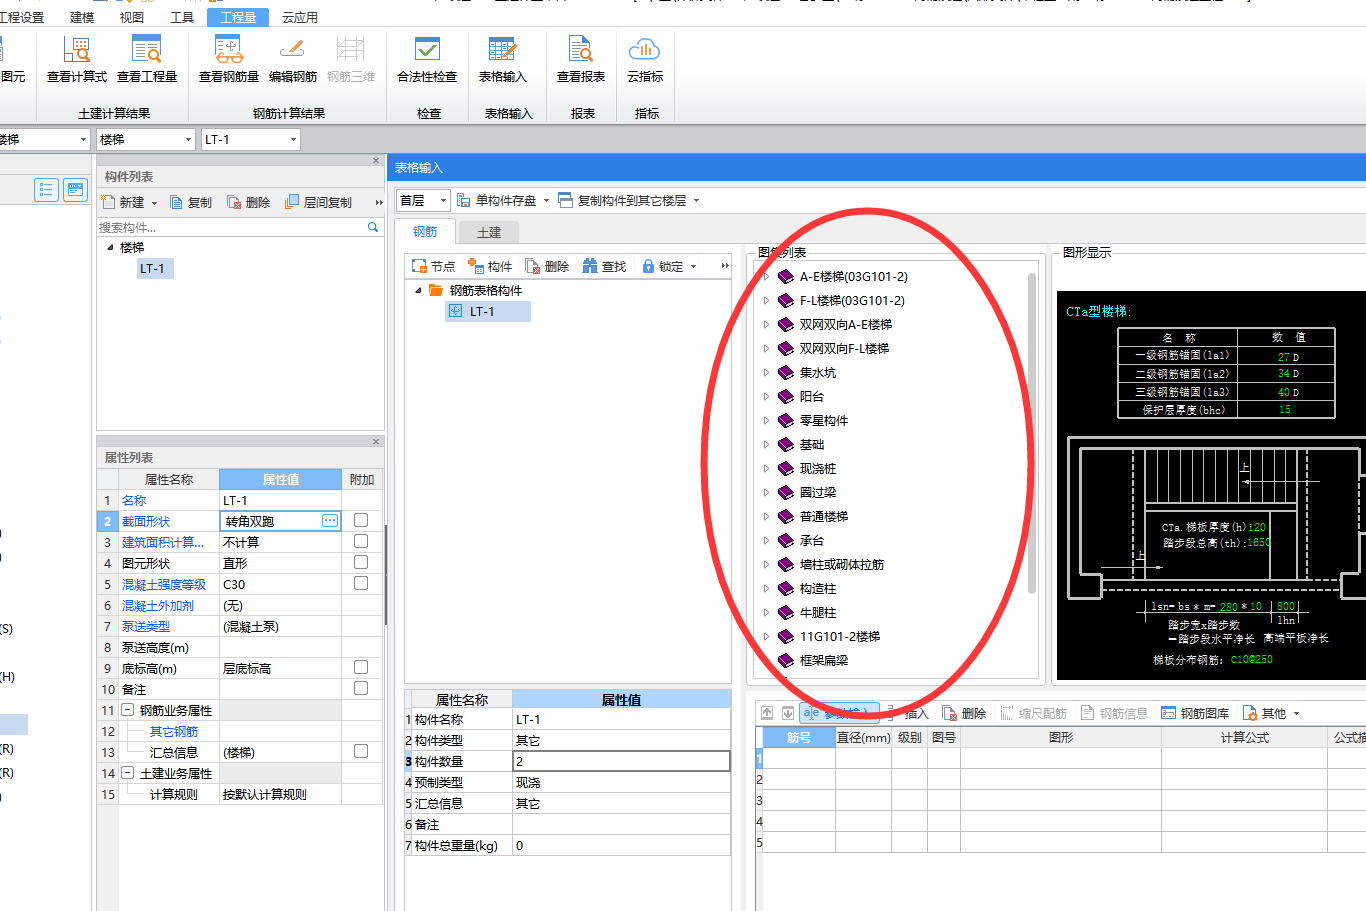Open 查看钢筋量 (view rebar quantity) tool
The height and width of the screenshot is (911, 1366).
tap(229, 59)
